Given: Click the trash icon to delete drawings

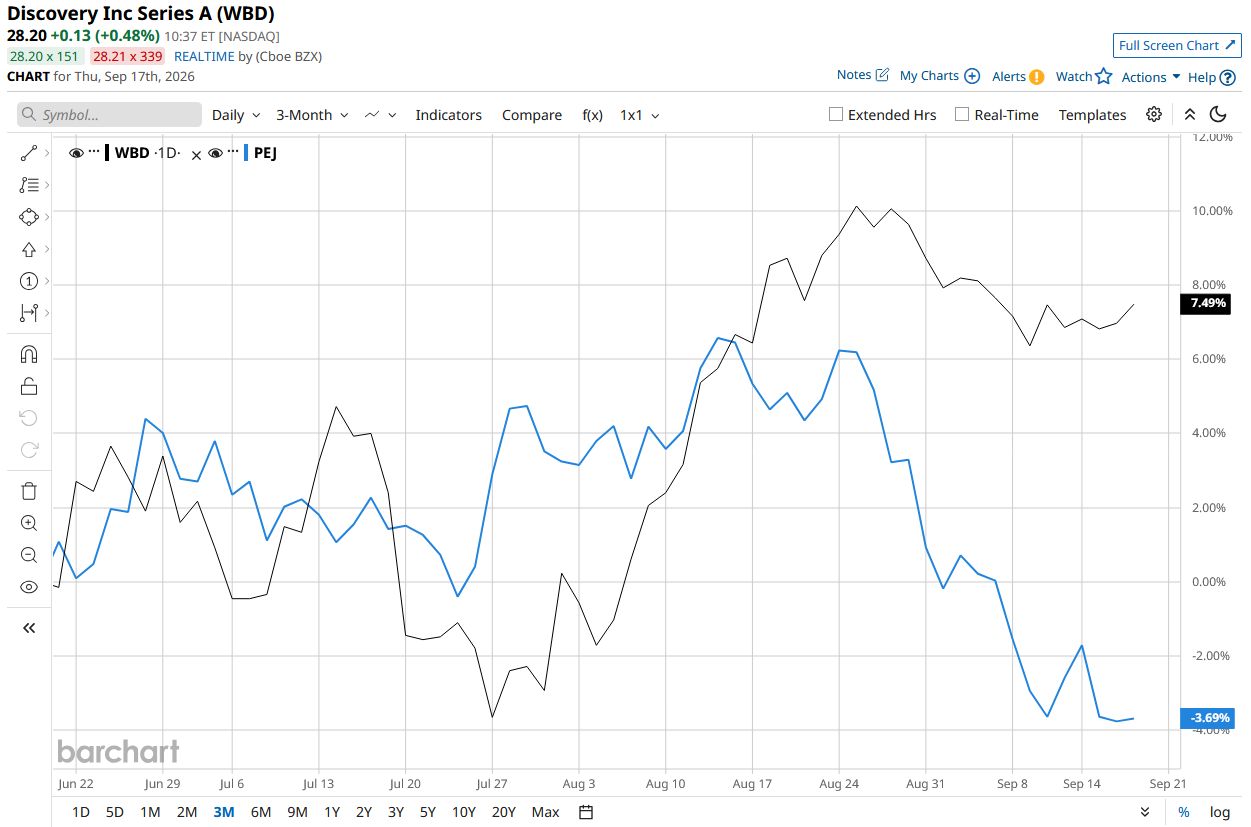Looking at the screenshot, I should [28, 490].
